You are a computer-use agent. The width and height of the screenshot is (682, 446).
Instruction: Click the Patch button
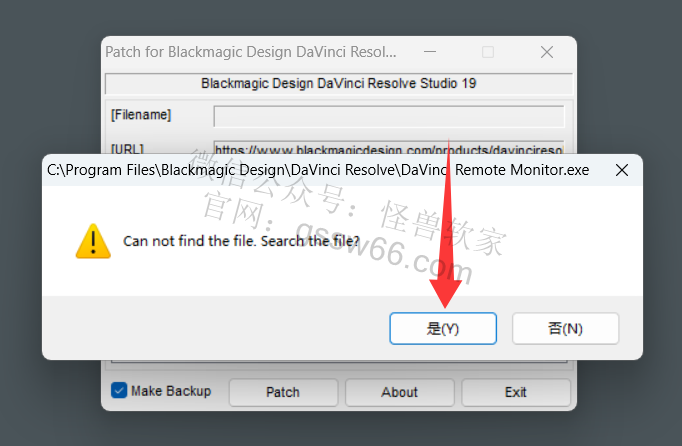(283, 392)
